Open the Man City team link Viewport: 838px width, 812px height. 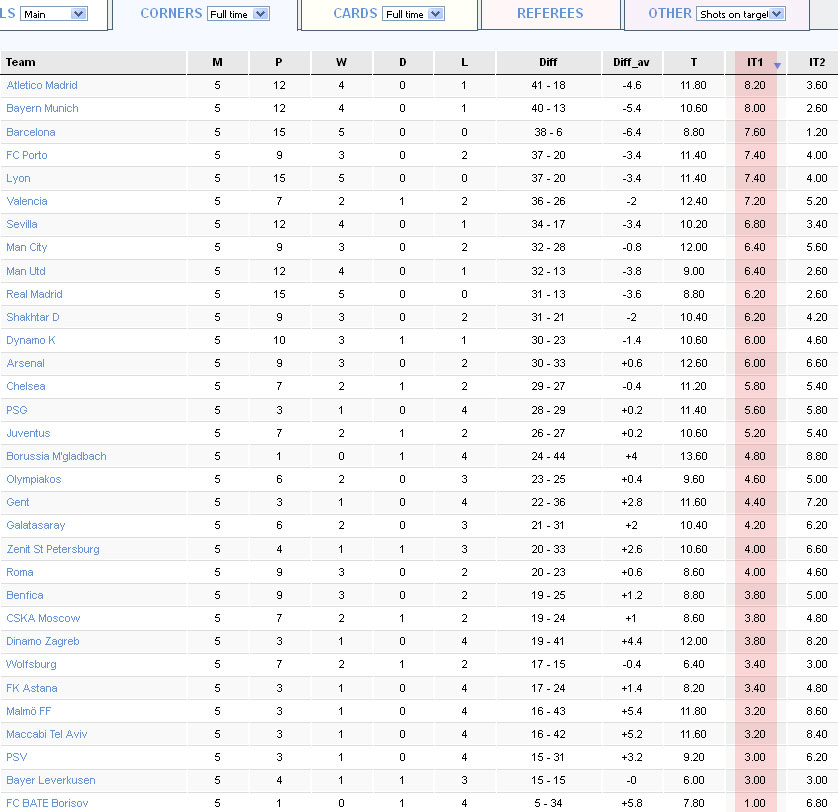(27, 247)
